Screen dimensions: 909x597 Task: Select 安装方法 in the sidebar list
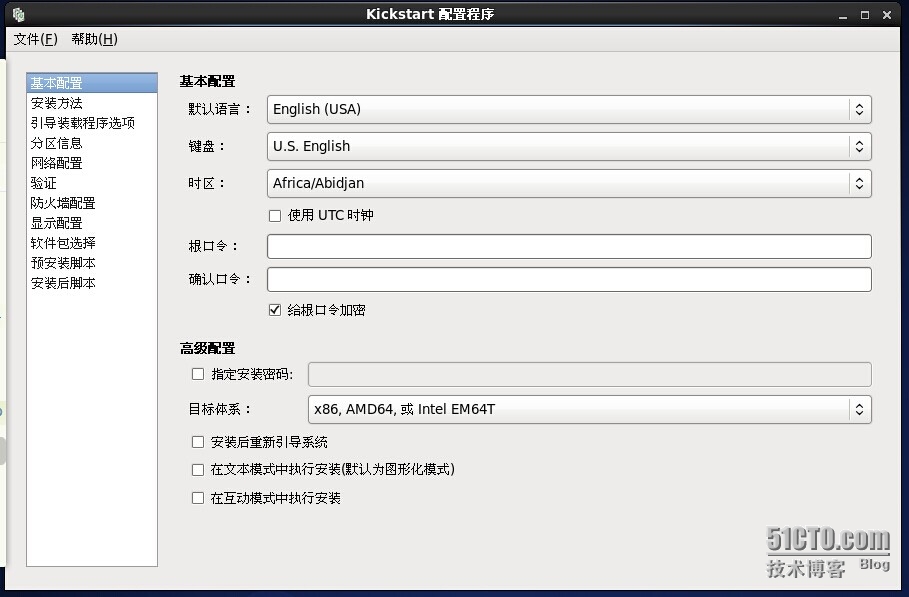point(92,103)
